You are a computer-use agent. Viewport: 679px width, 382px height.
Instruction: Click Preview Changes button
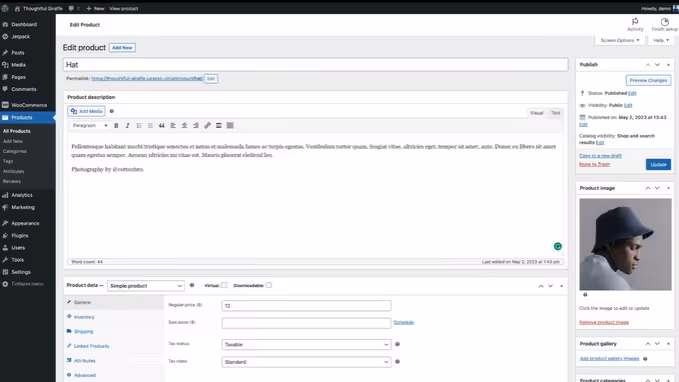648,80
